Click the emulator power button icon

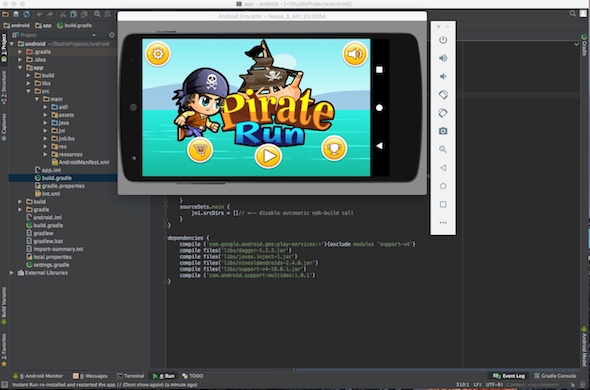pos(443,40)
